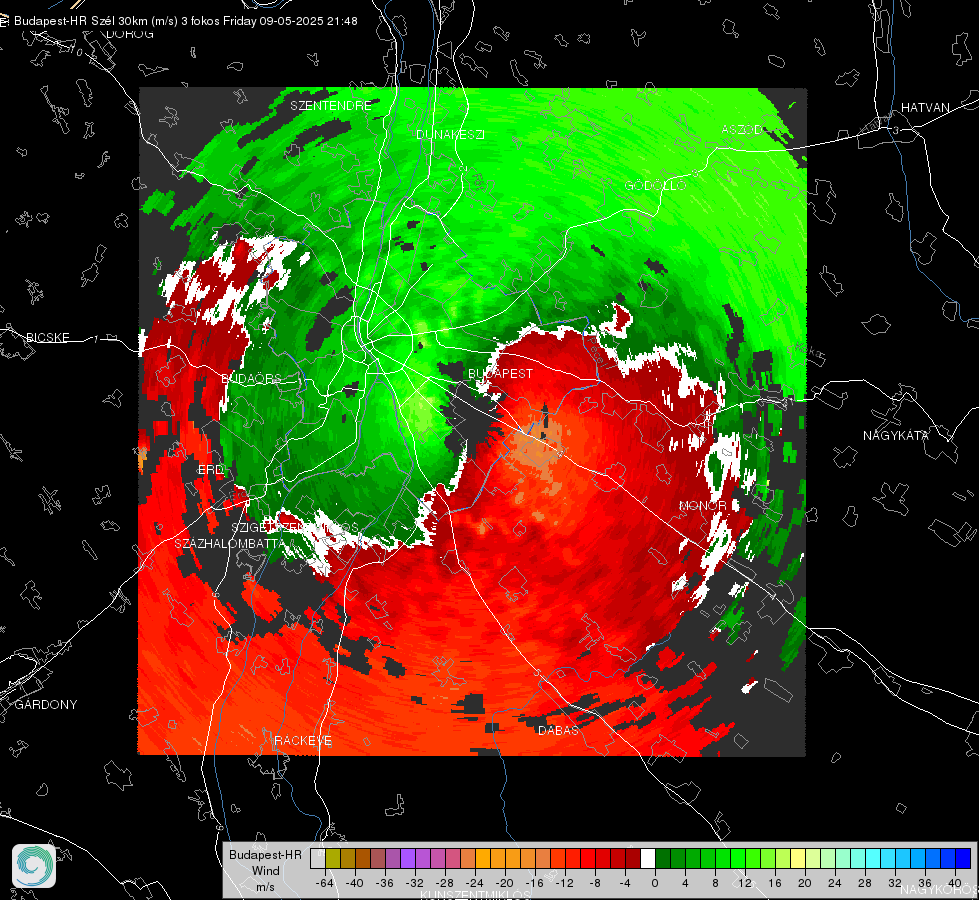Click the DOROG town label
This screenshot has height=900, width=979.
point(130,34)
